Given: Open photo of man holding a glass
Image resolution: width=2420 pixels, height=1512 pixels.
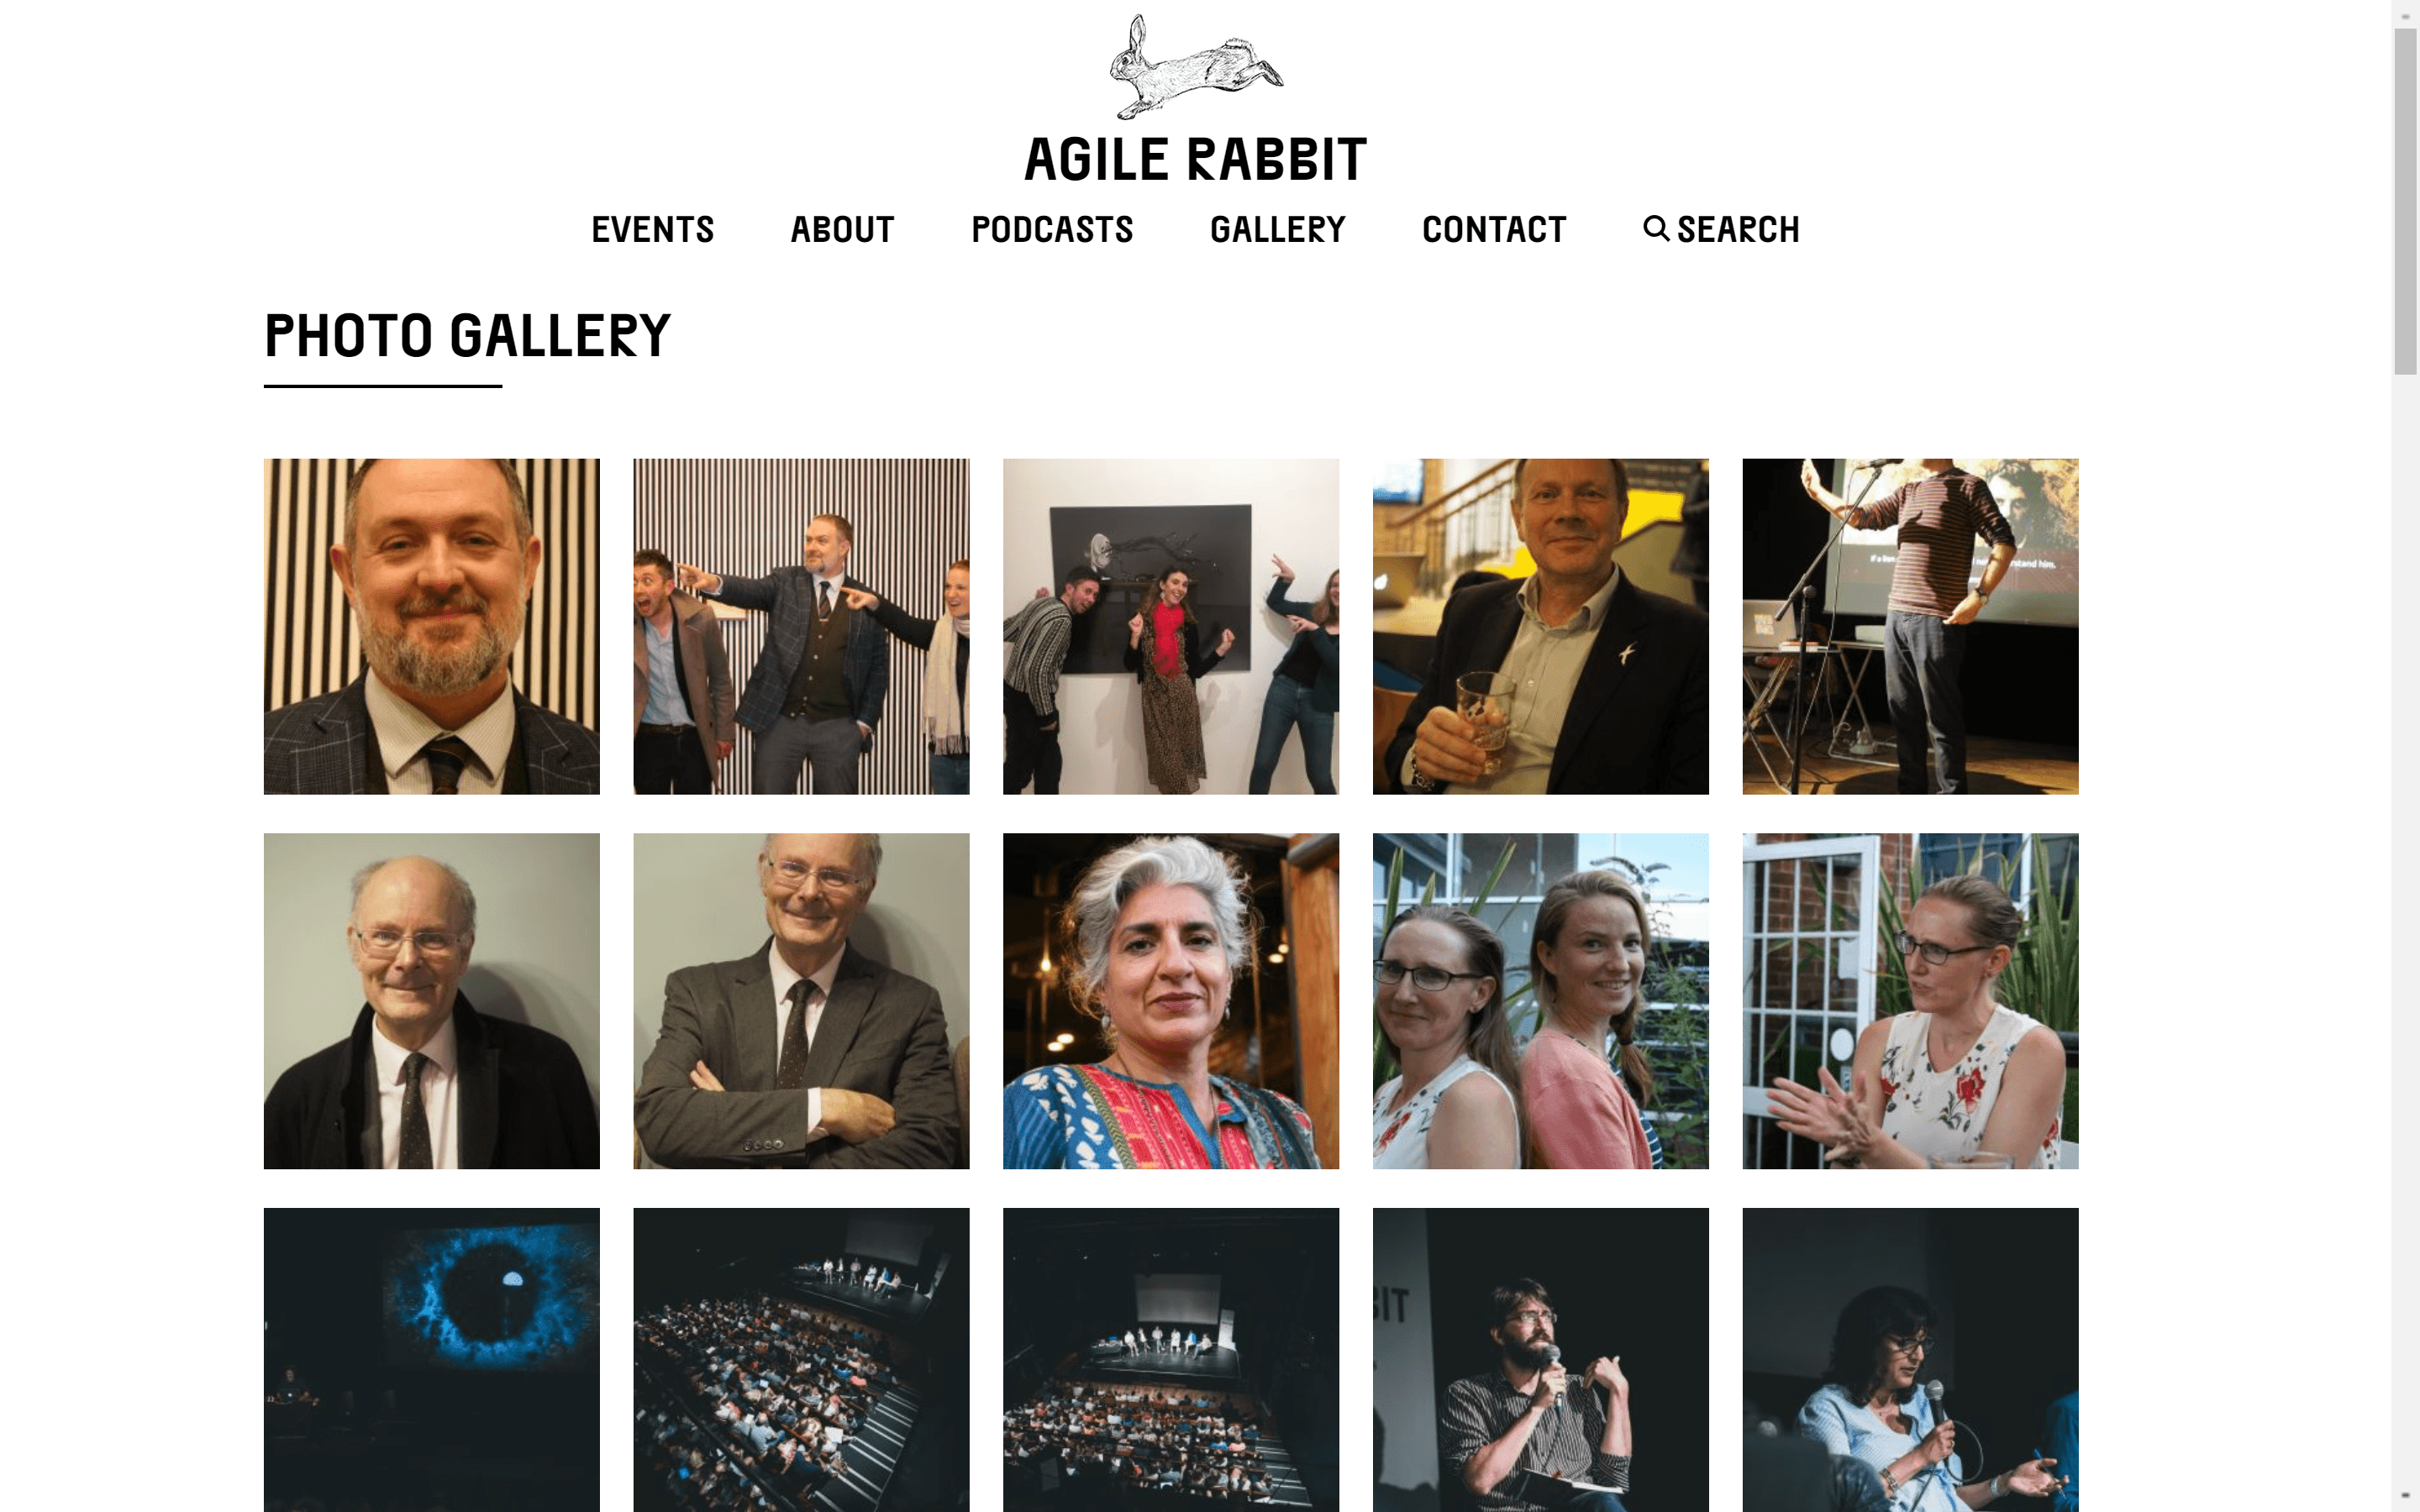Looking at the screenshot, I should tap(1541, 627).
